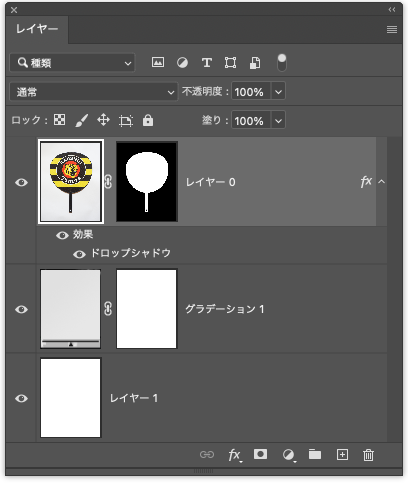This screenshot has width=408, height=483.
Task: Filter layers by text type icon
Action: (x=207, y=62)
